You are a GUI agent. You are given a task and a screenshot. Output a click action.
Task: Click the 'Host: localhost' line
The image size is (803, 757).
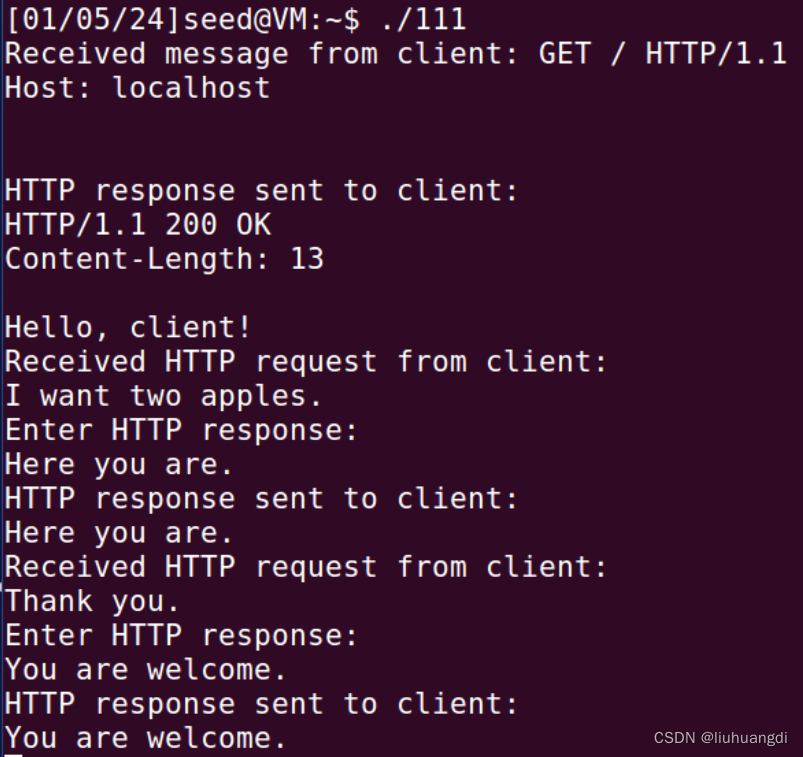(x=137, y=88)
